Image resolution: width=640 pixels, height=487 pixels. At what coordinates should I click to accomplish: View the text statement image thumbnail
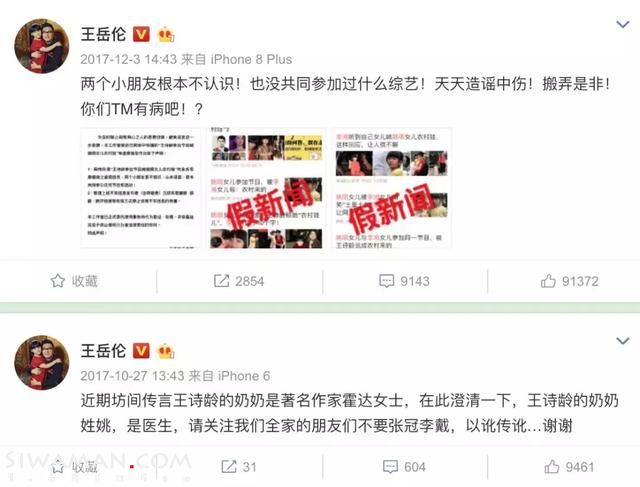click(x=140, y=188)
